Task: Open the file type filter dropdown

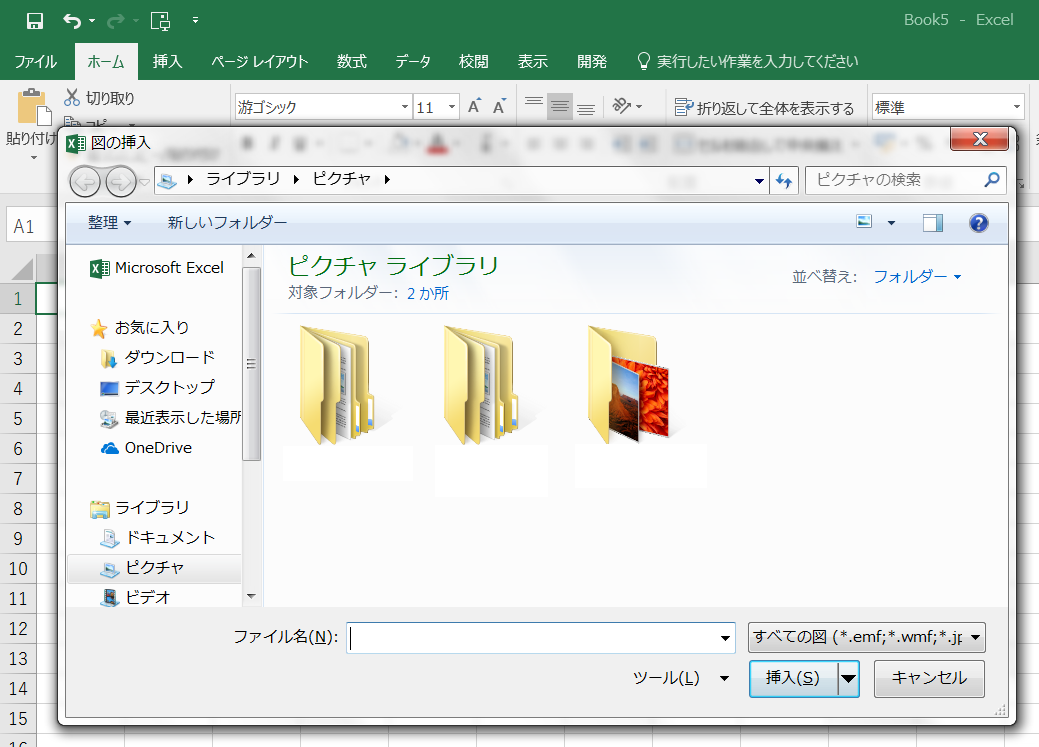Action: click(866, 637)
